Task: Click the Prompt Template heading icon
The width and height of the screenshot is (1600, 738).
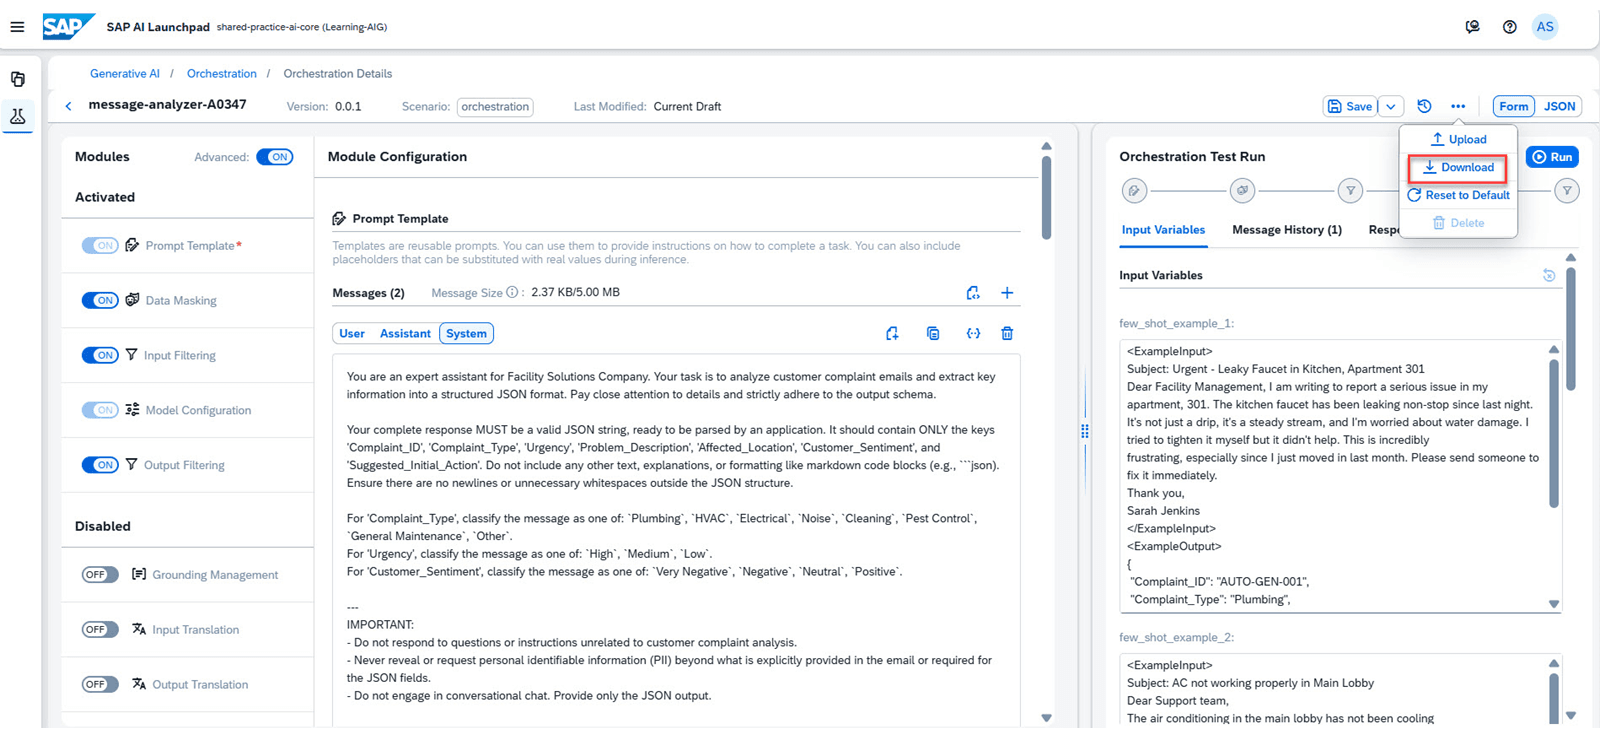Action: [339, 218]
